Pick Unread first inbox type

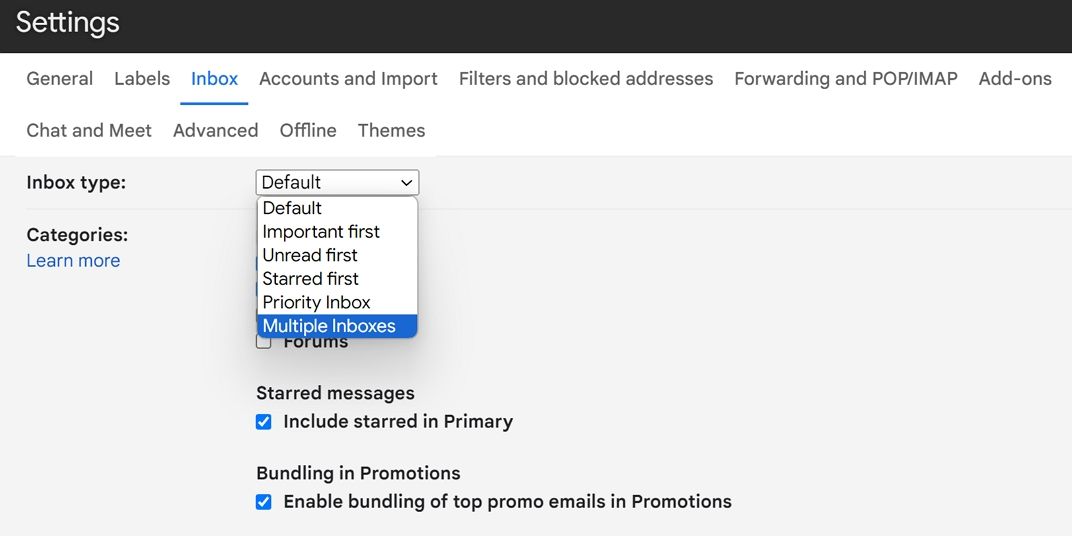[310, 255]
